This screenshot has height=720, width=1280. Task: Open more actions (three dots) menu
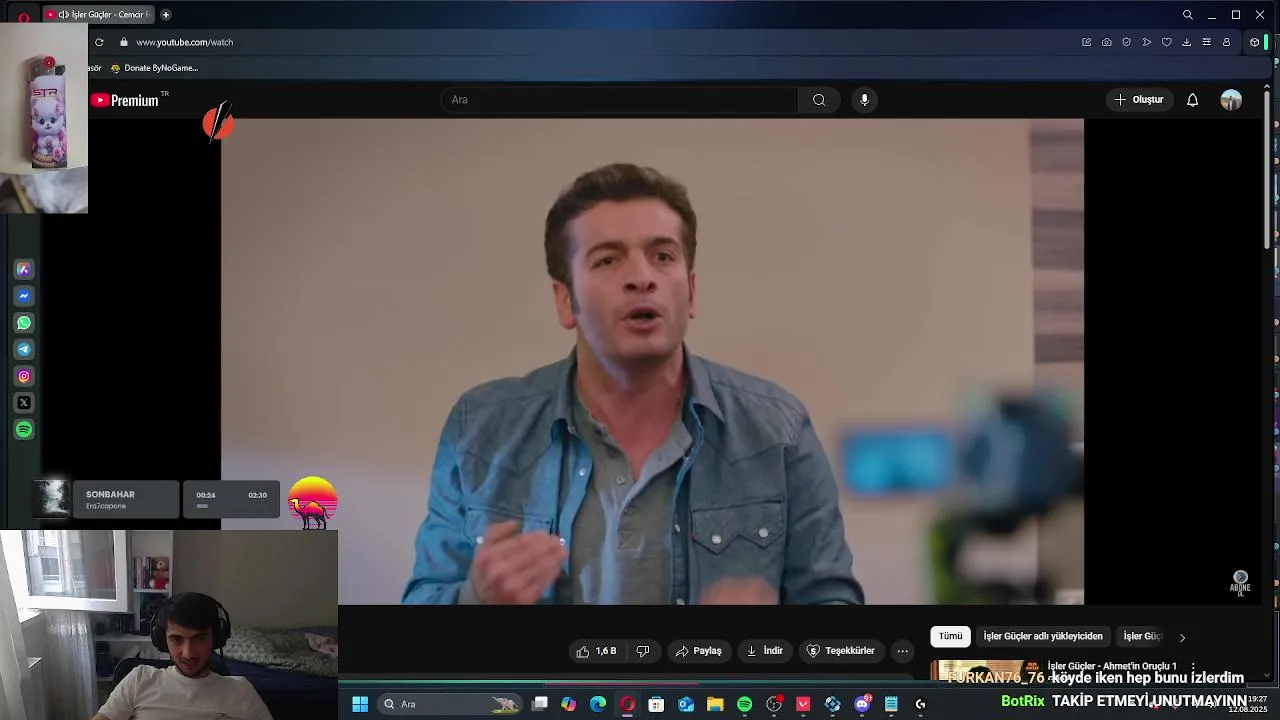click(902, 651)
